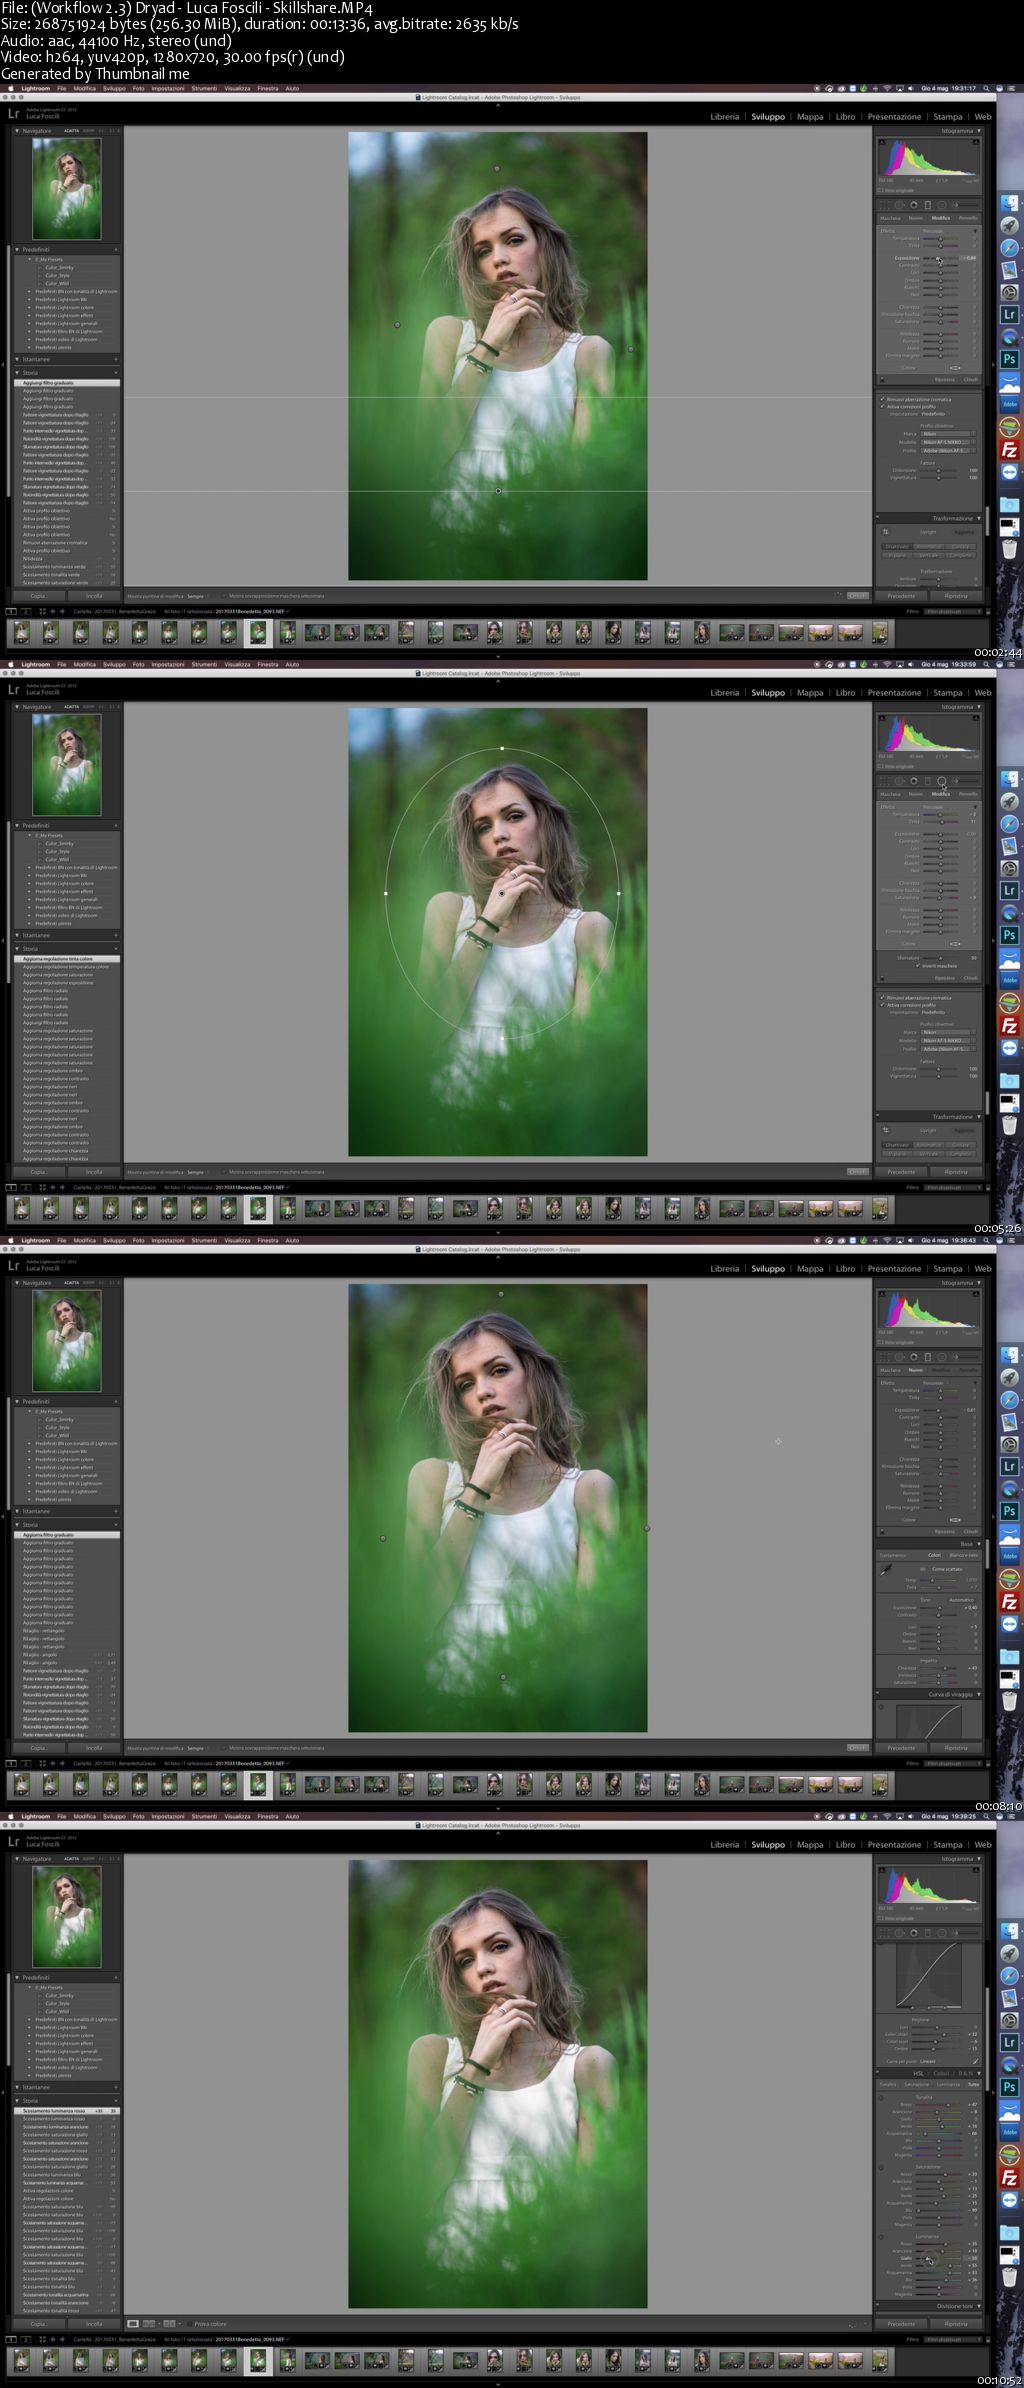1024x2388 pixels.
Task: Select mask Nuovo tab in 00:08:10 frame
Action: click(915, 1370)
